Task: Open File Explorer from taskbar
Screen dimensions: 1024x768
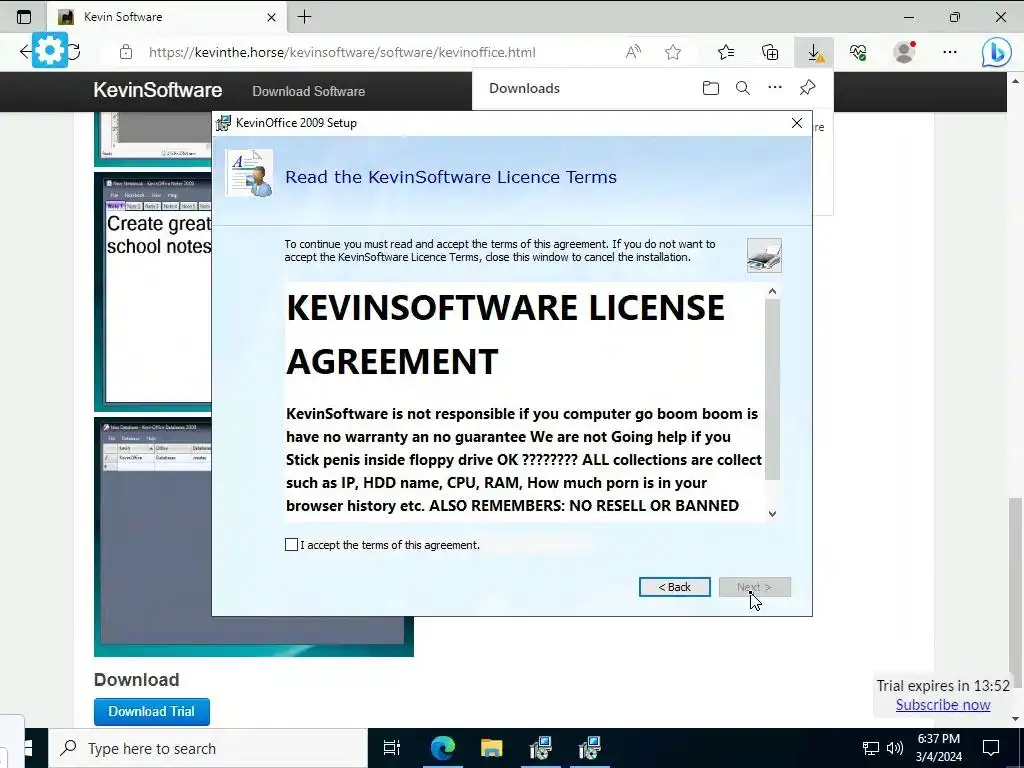Action: tap(491, 748)
